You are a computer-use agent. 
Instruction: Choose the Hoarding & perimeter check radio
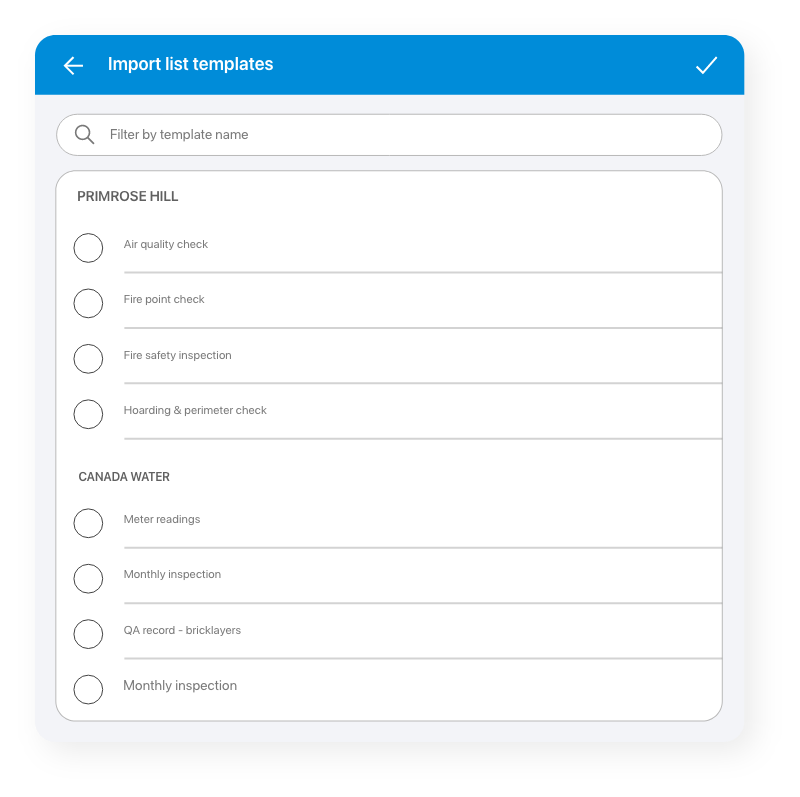click(x=88, y=414)
